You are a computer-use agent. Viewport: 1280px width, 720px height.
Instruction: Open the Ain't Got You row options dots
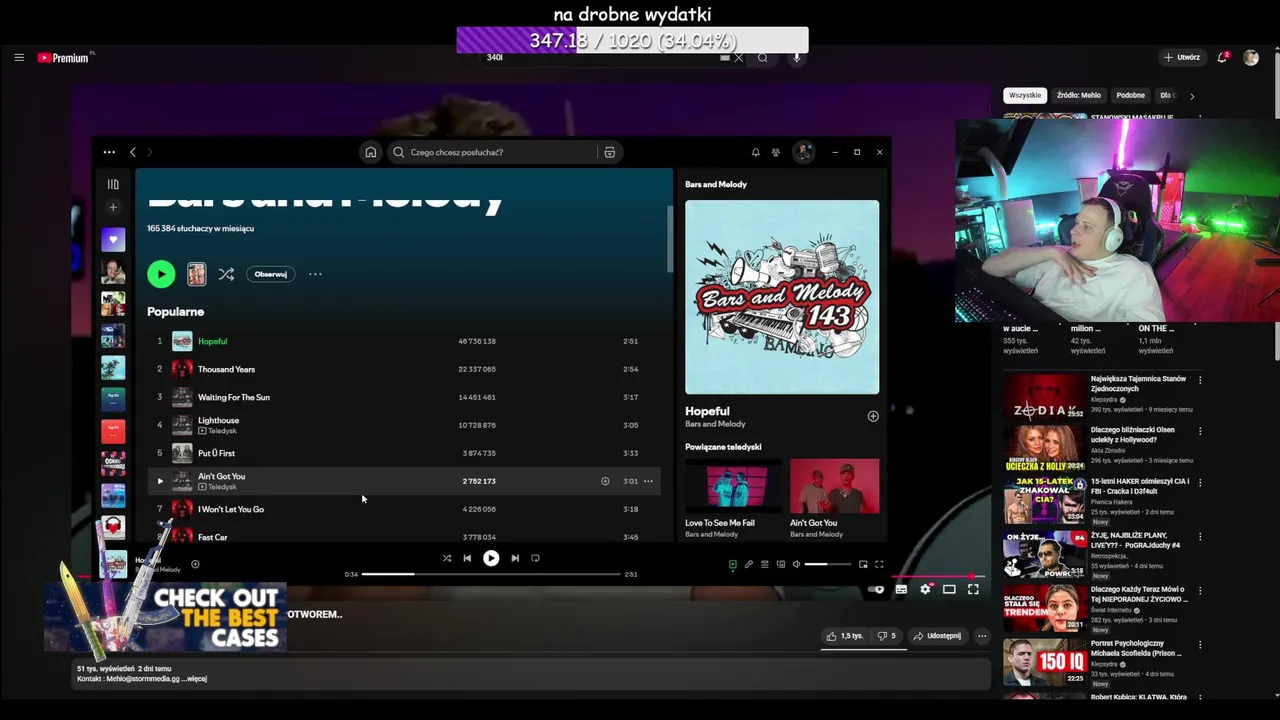click(x=648, y=481)
